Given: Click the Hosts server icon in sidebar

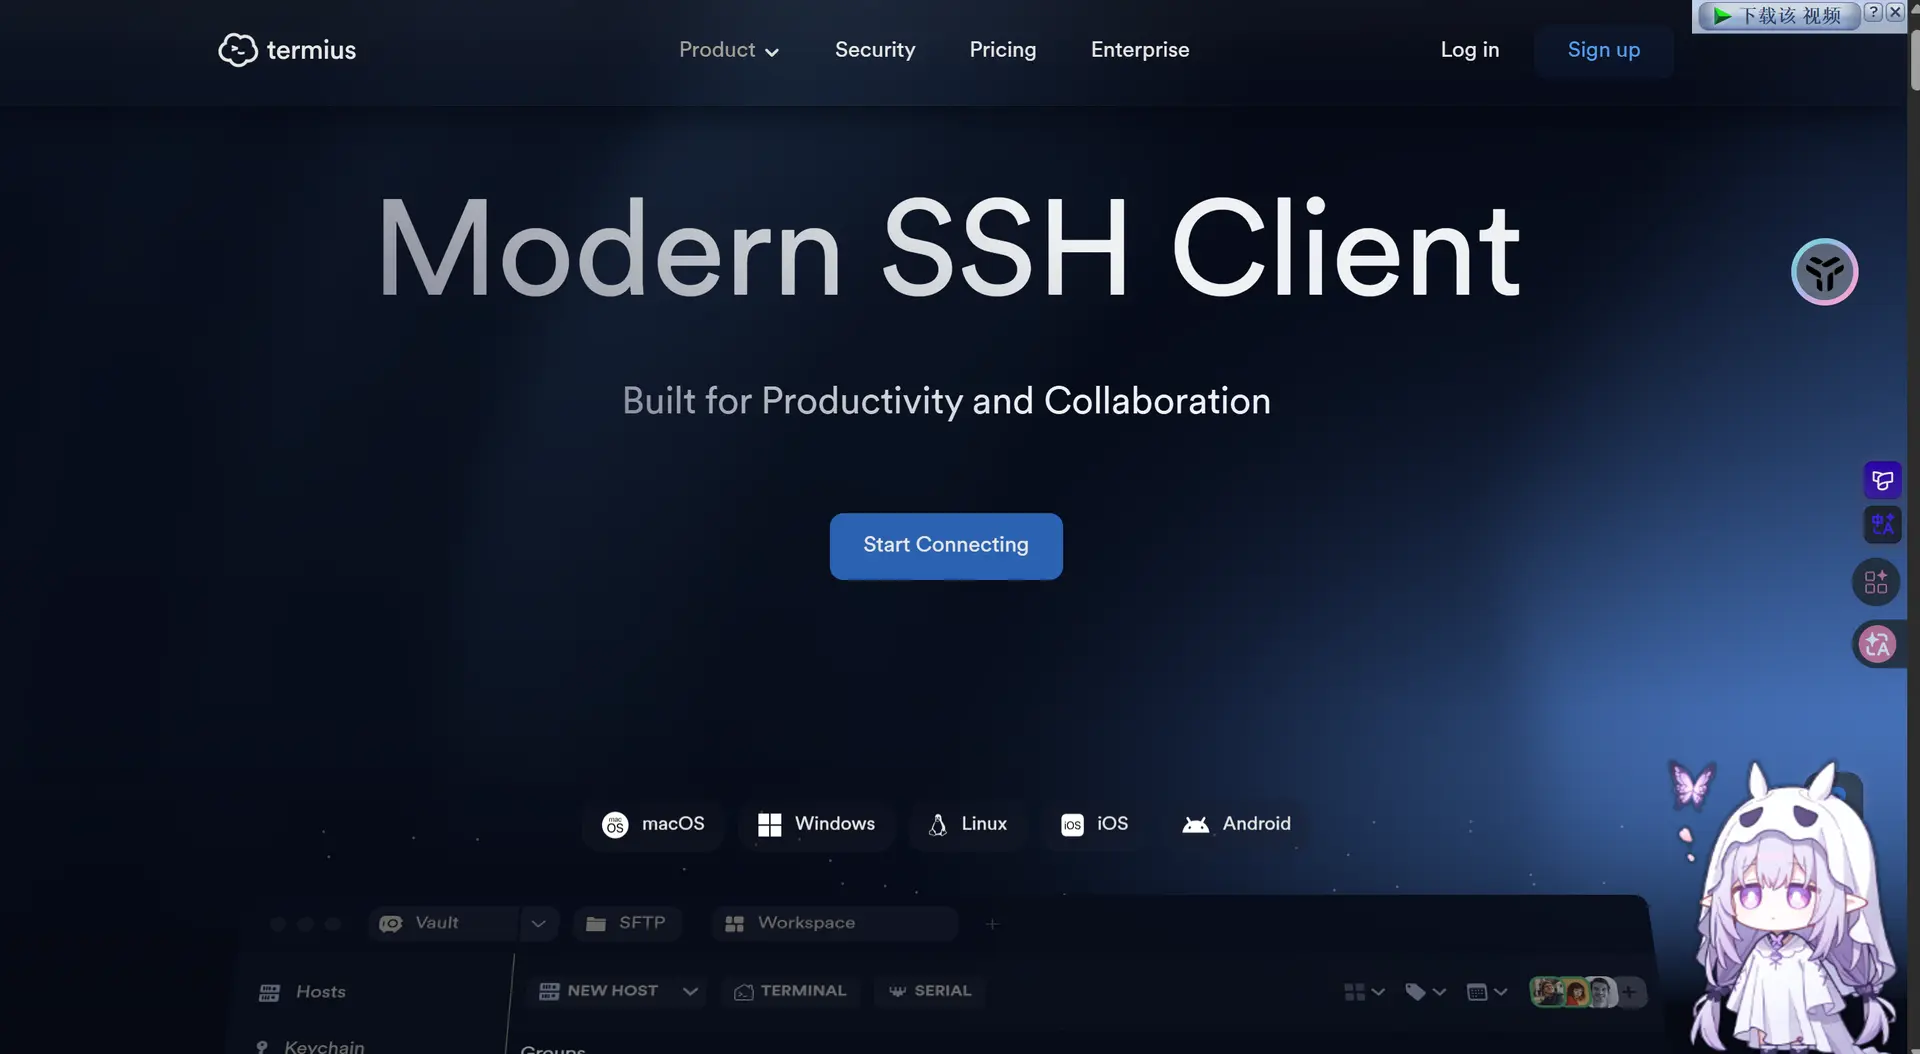Looking at the screenshot, I should (x=269, y=993).
